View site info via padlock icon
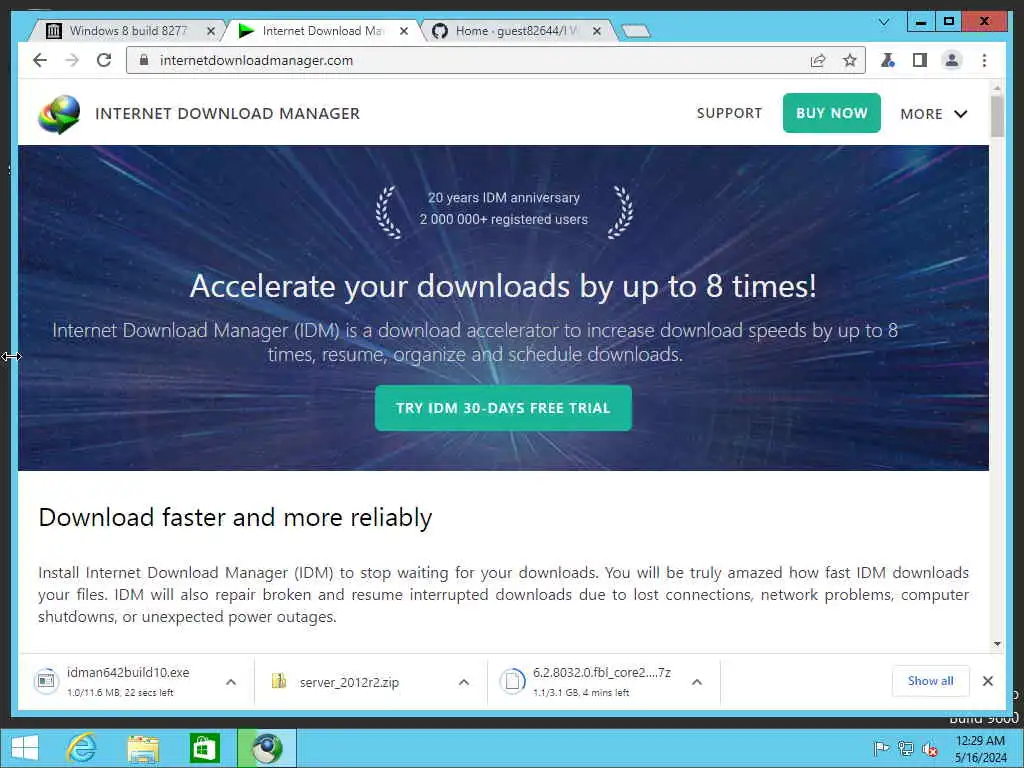The width and height of the screenshot is (1024, 768). [144, 59]
